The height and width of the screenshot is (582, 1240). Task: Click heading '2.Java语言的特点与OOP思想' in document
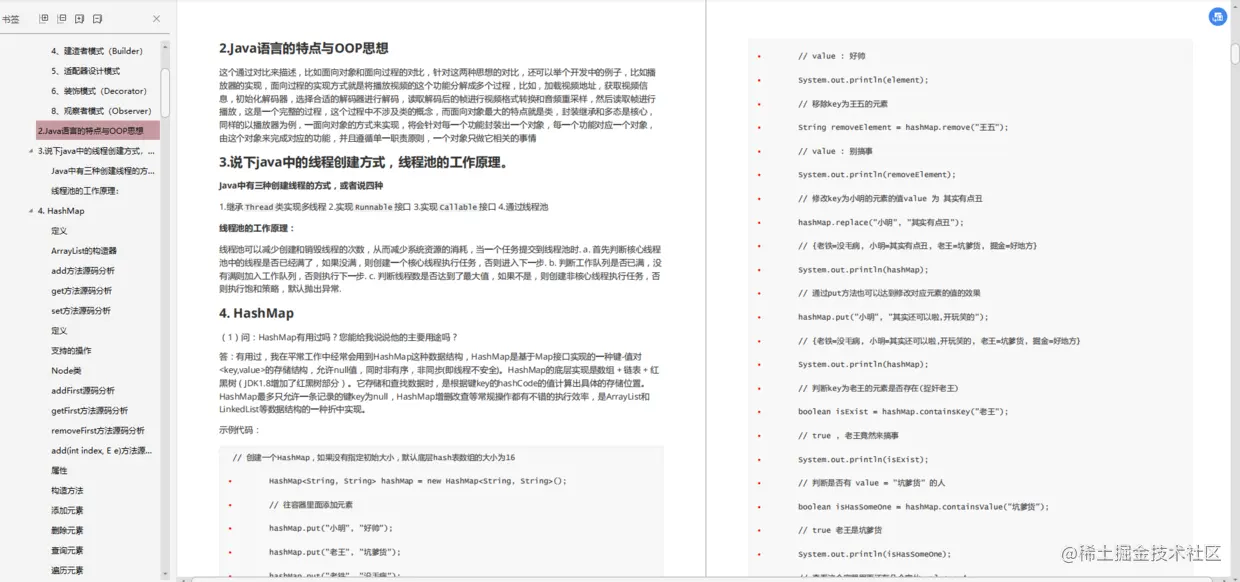(304, 48)
